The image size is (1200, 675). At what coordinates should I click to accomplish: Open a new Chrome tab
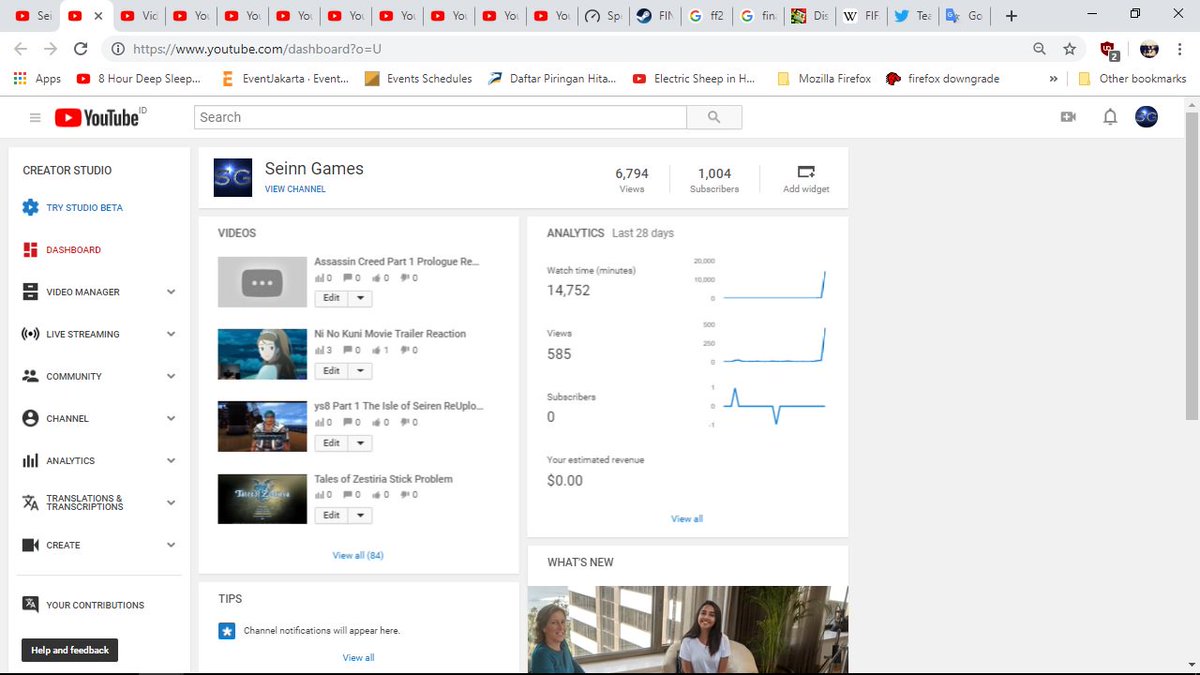1011,16
